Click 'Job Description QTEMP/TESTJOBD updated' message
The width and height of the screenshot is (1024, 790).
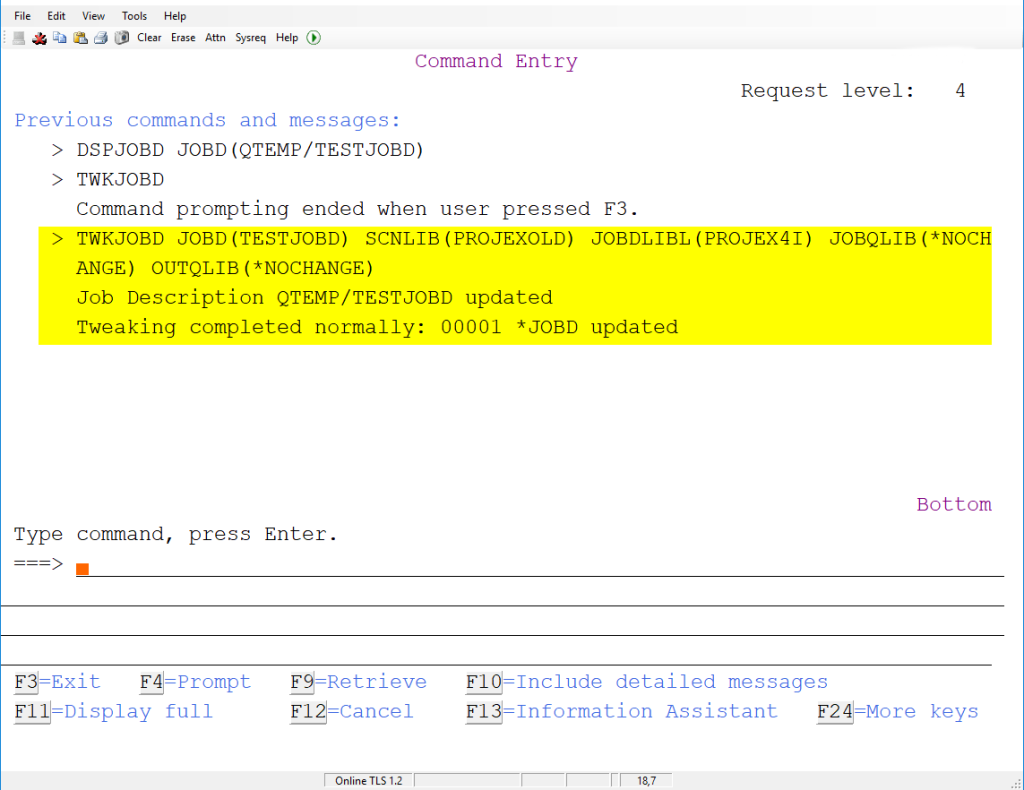pos(314,298)
